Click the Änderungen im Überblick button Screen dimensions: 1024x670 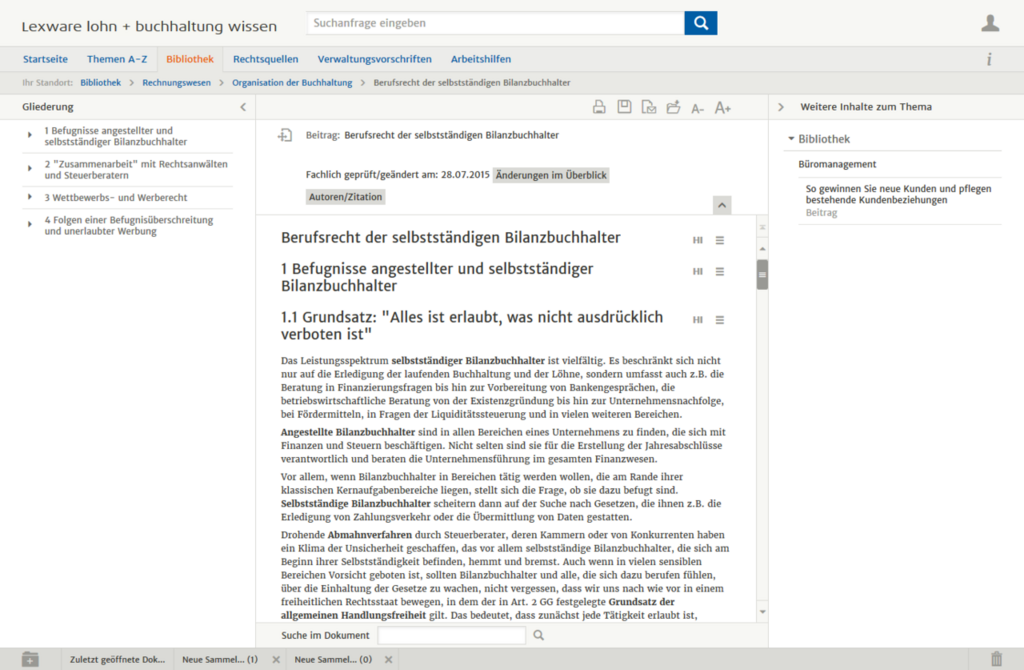click(551, 175)
